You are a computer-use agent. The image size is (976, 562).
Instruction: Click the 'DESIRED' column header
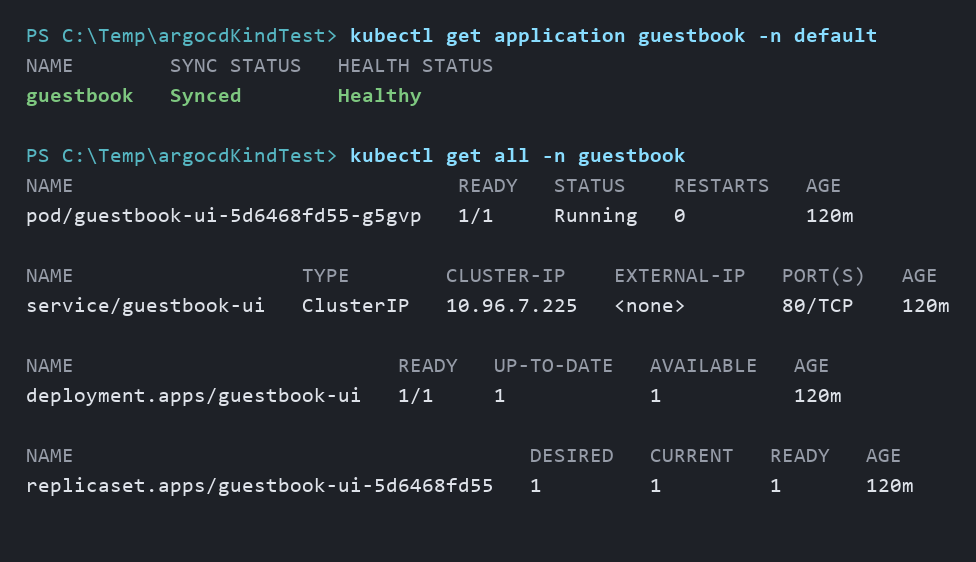(571, 456)
